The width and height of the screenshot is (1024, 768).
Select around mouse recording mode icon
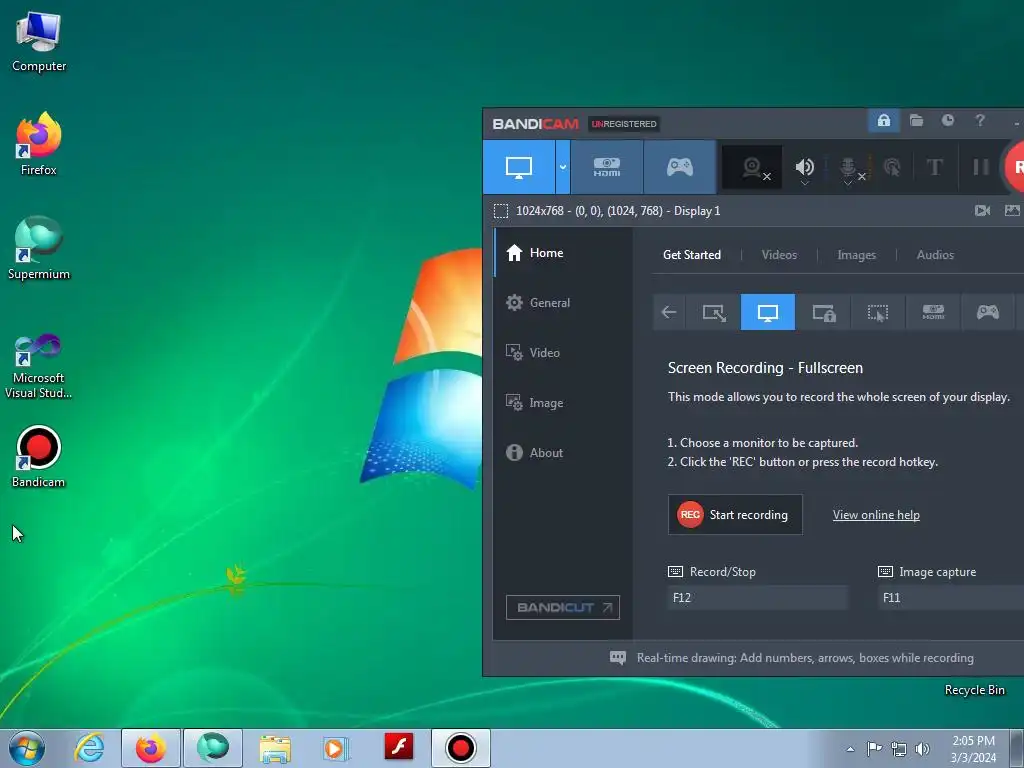coord(878,312)
